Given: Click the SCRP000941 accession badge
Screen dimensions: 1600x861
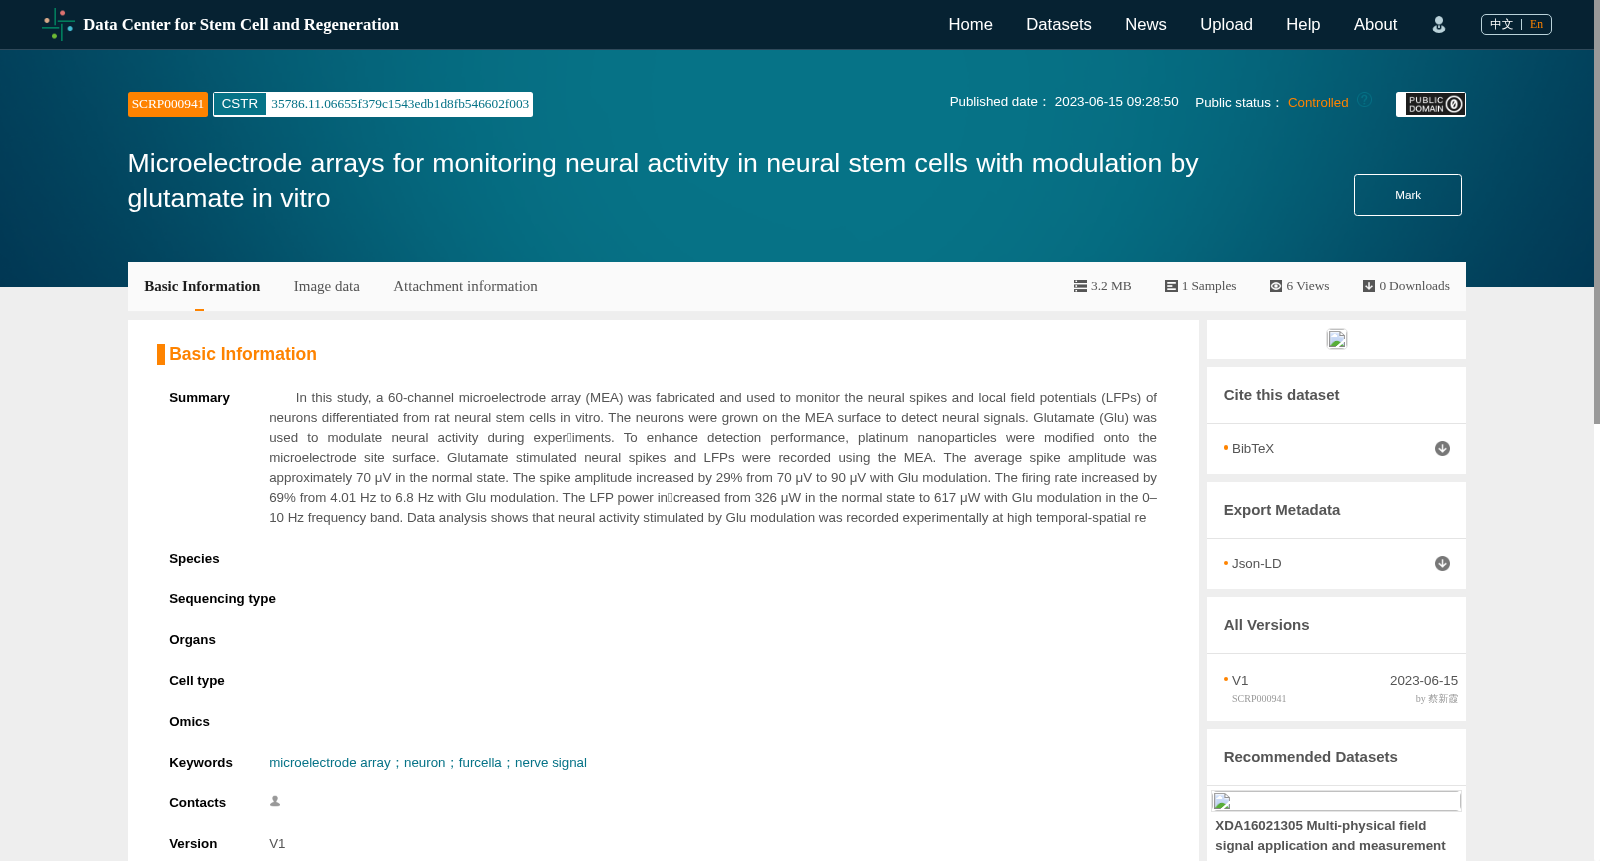Looking at the screenshot, I should (168, 104).
